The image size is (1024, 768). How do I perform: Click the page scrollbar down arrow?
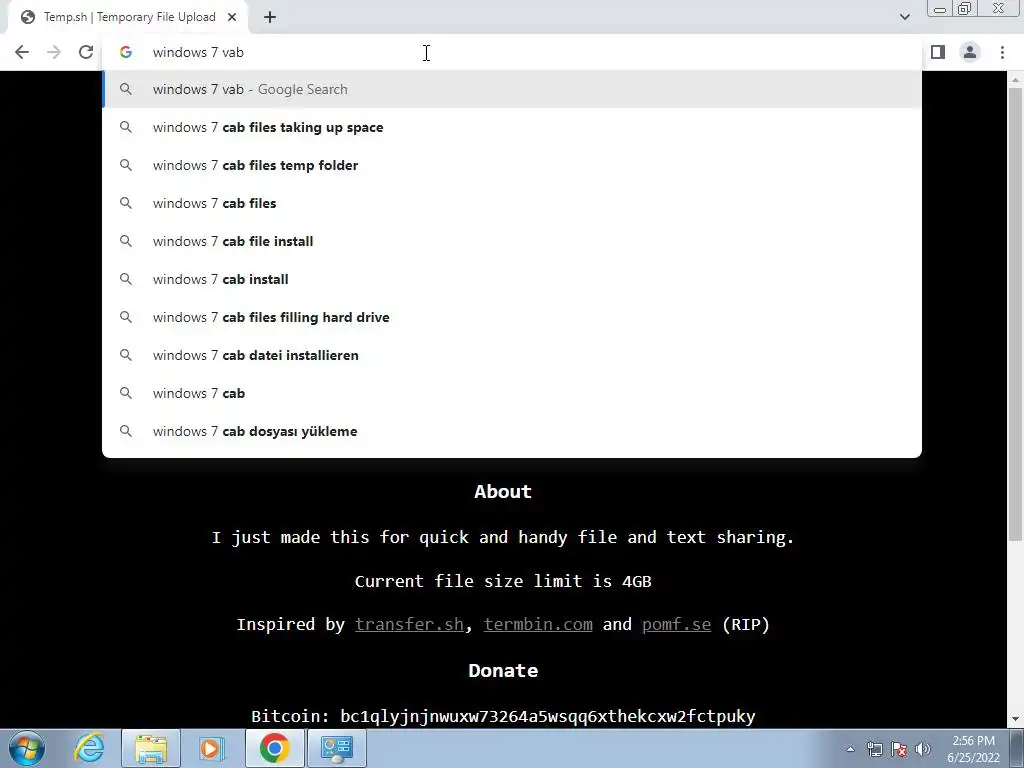tap(1015, 719)
